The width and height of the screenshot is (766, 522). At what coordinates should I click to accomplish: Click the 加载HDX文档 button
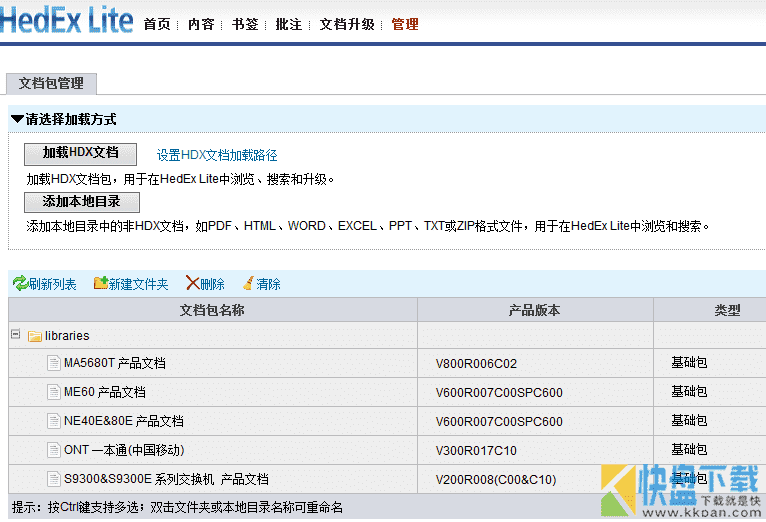coord(81,154)
